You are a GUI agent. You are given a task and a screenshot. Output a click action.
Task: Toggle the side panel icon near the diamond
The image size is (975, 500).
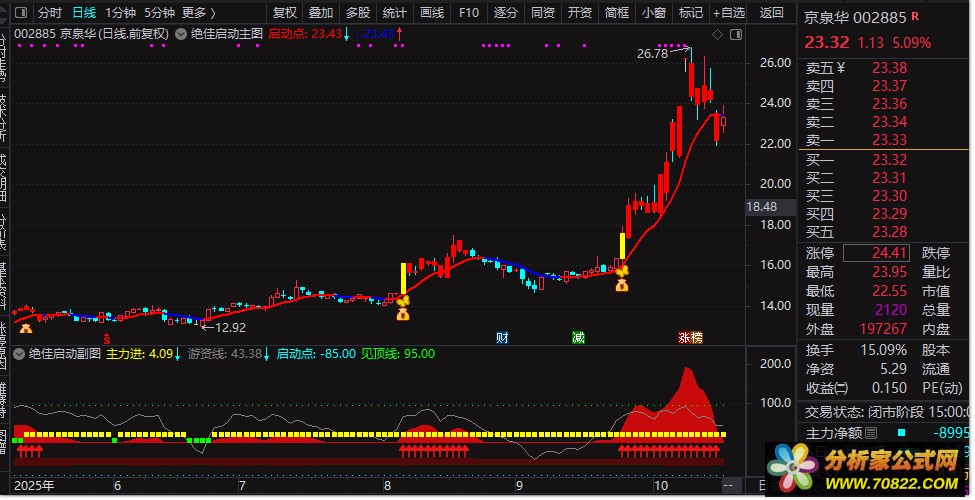coord(736,35)
